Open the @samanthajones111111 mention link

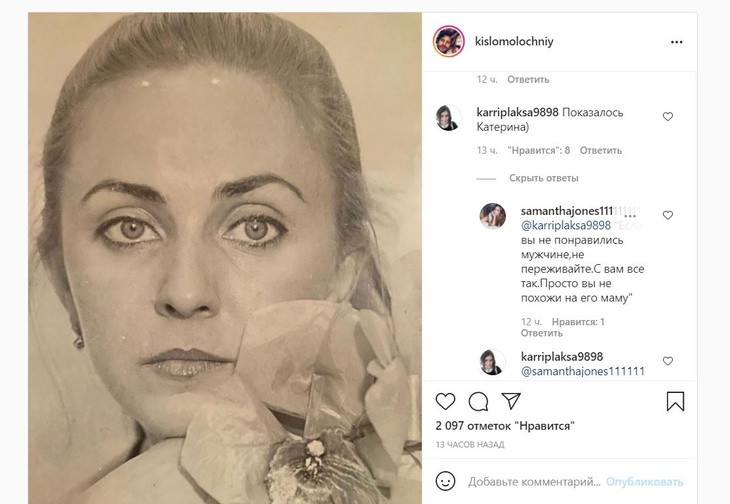(x=582, y=371)
